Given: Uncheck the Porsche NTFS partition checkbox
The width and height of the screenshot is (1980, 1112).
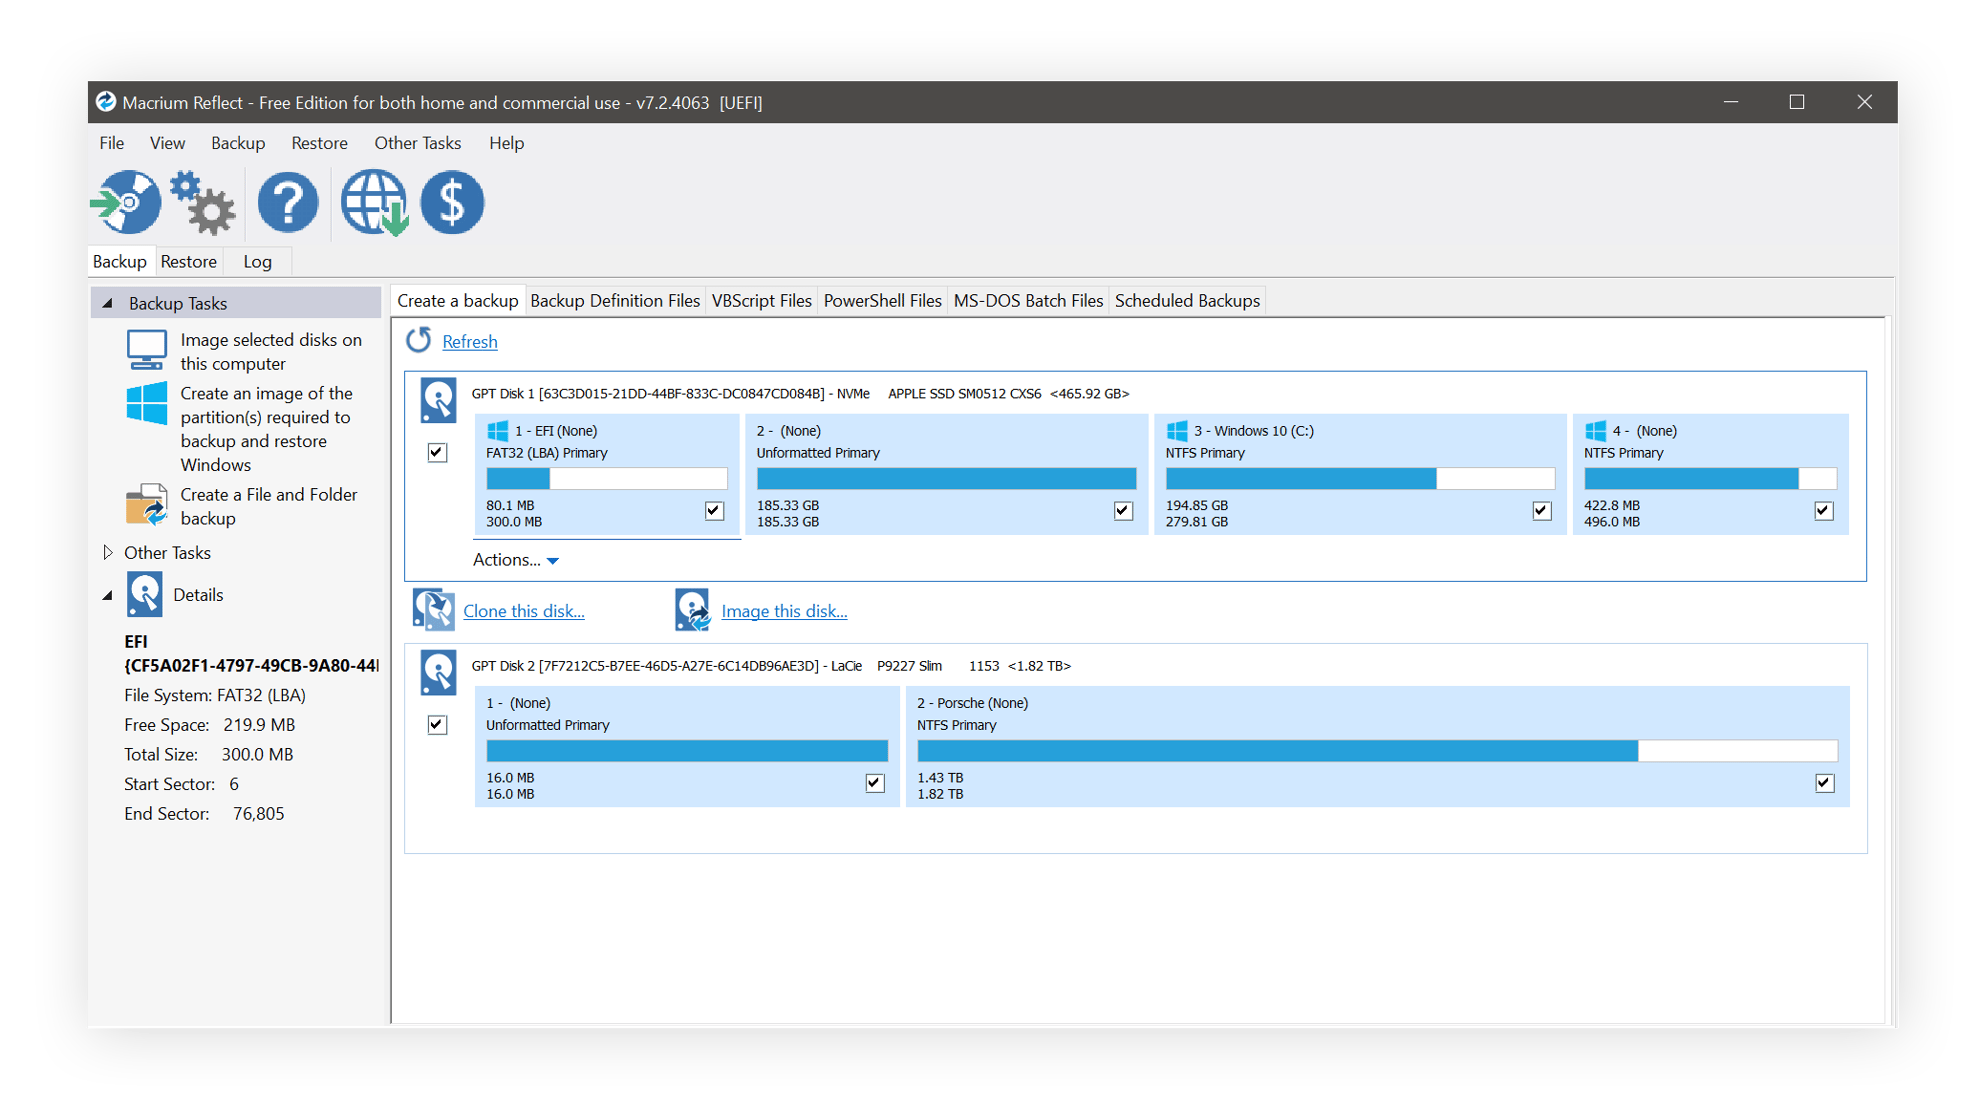Looking at the screenshot, I should coord(1824,783).
